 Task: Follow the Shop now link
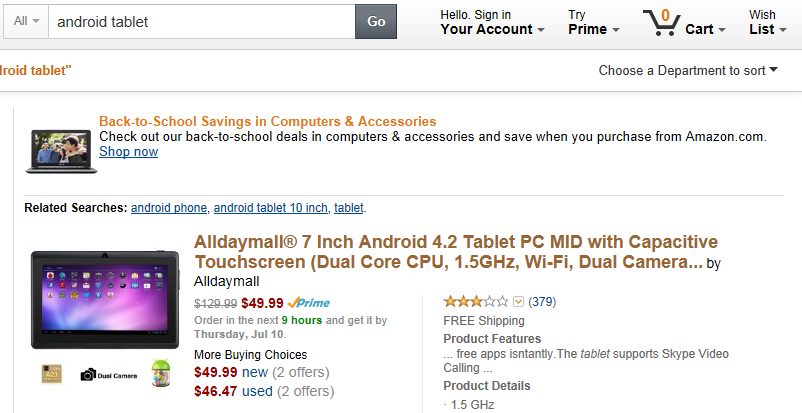128,152
